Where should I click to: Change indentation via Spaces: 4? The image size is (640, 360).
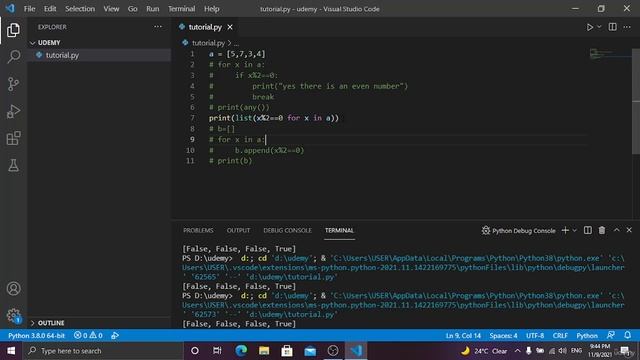tap(503, 336)
